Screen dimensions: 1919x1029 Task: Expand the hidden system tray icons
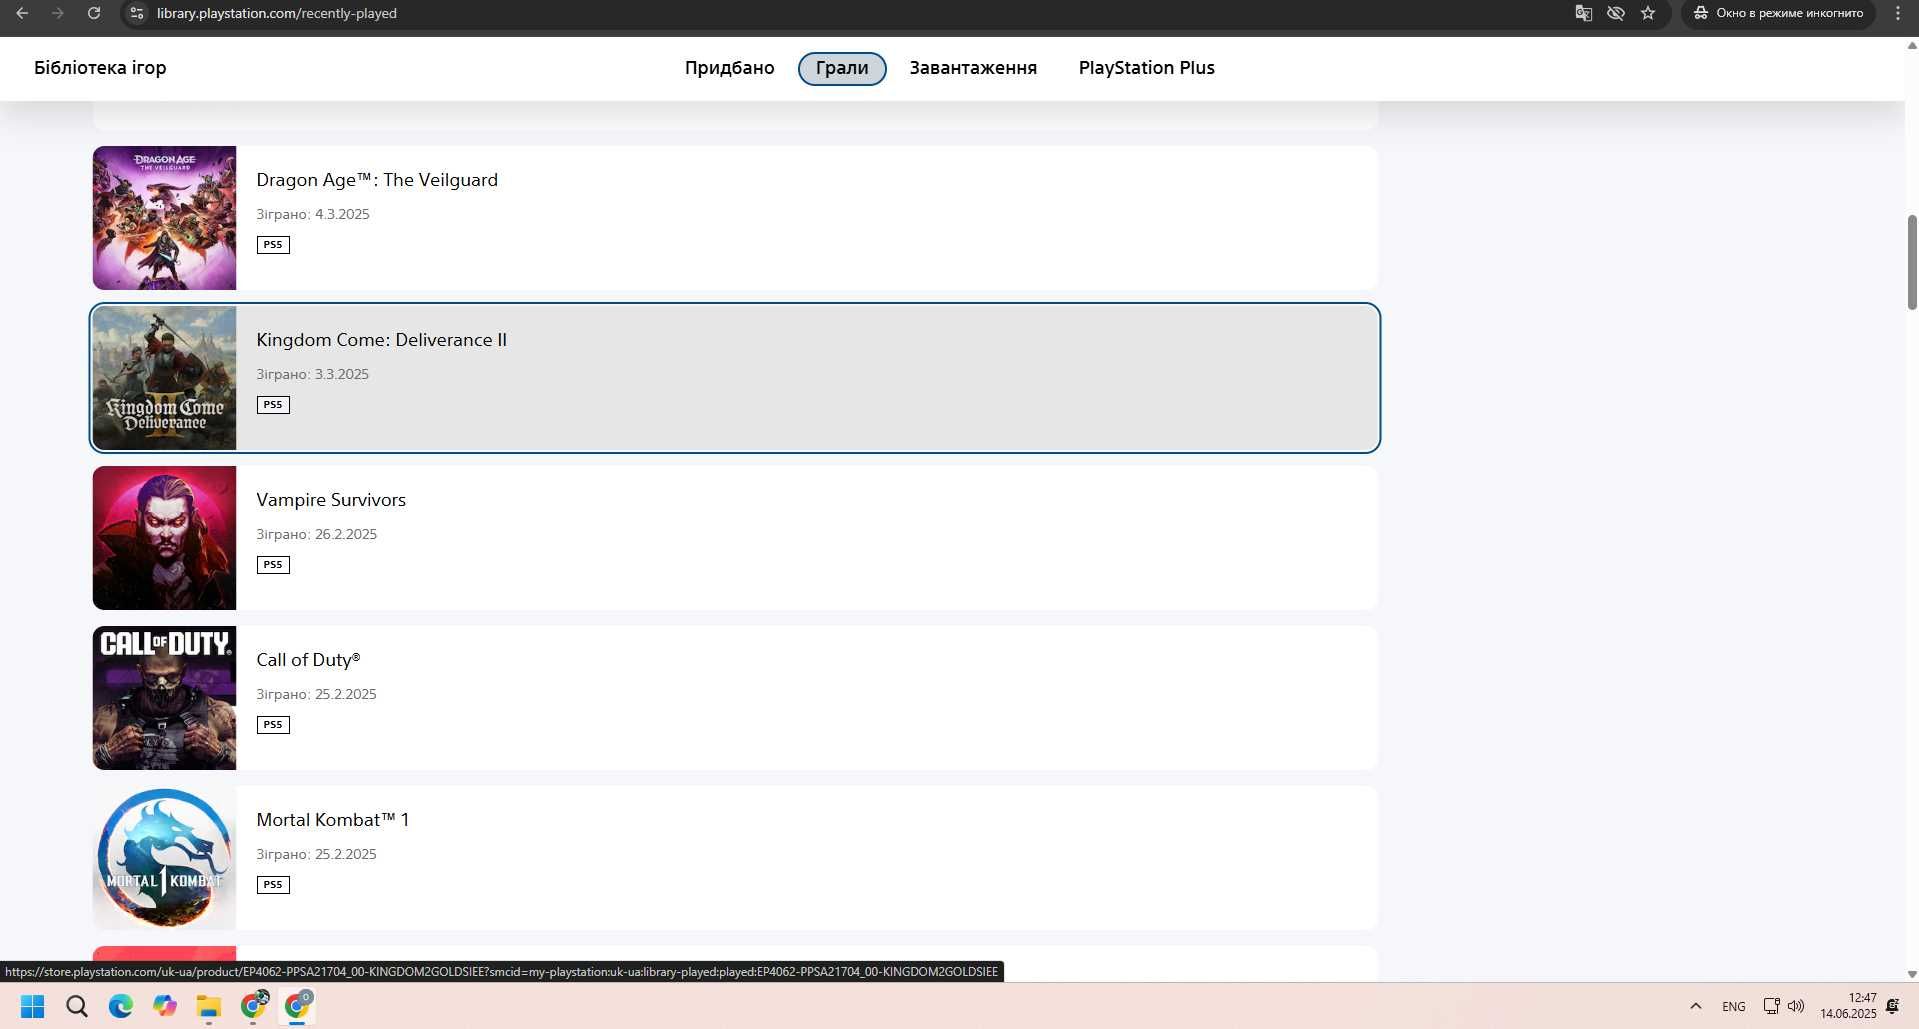[x=1695, y=1006]
